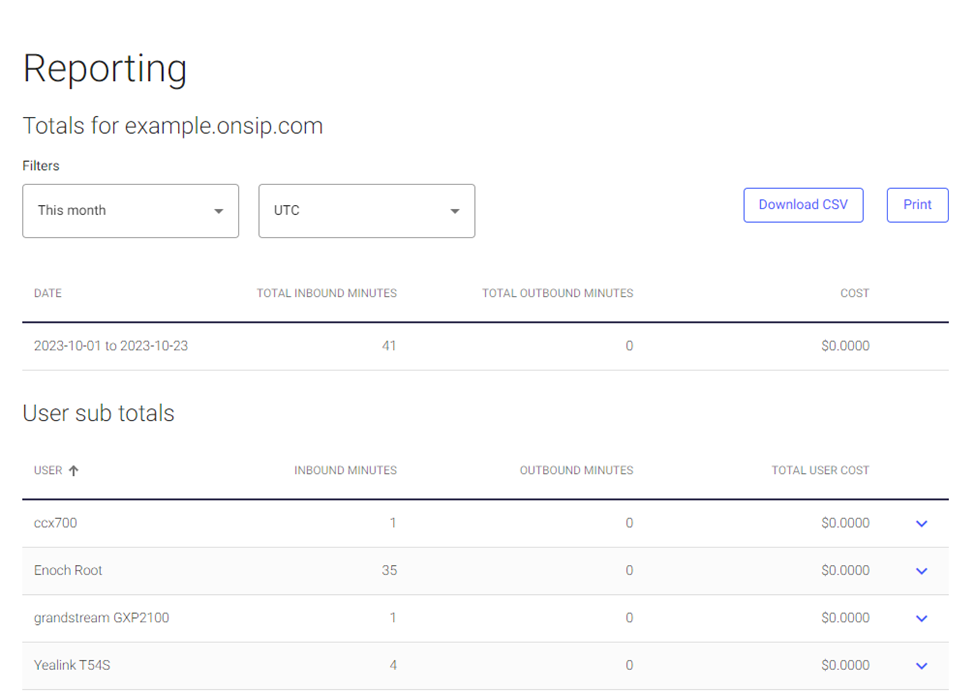Click the This month dropdown arrow
The image size is (975, 692).
coord(218,211)
